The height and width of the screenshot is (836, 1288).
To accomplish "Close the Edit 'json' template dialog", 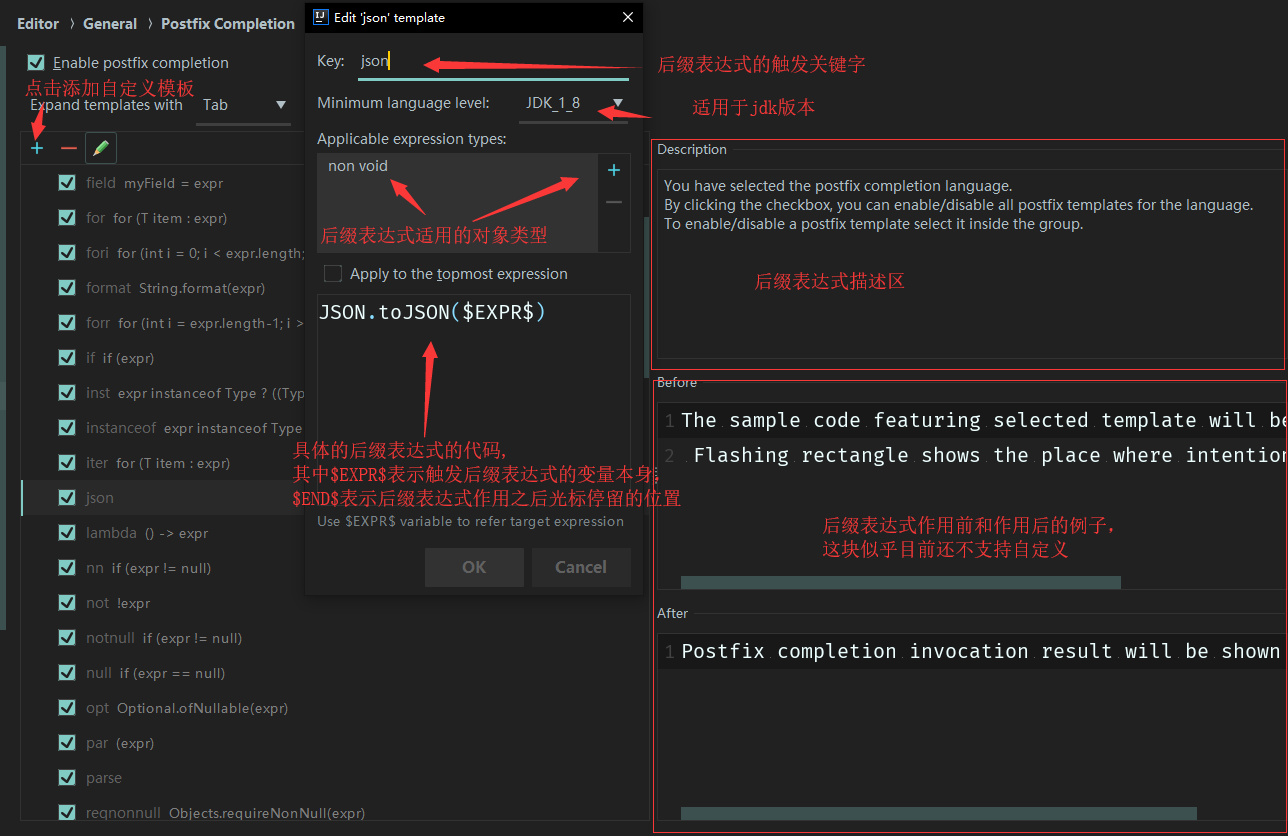I will pyautogui.click(x=628, y=17).
